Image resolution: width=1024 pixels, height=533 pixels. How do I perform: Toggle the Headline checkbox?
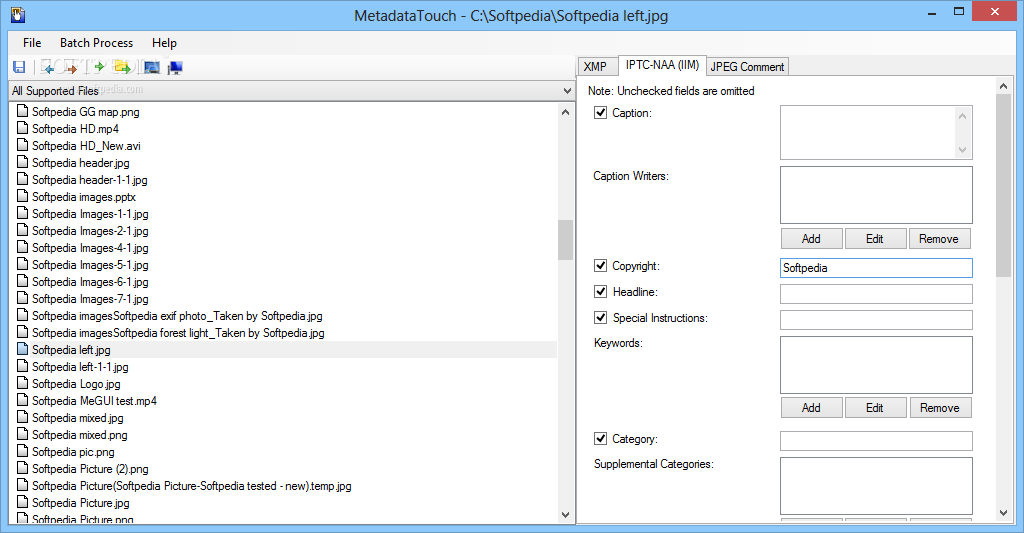click(600, 291)
